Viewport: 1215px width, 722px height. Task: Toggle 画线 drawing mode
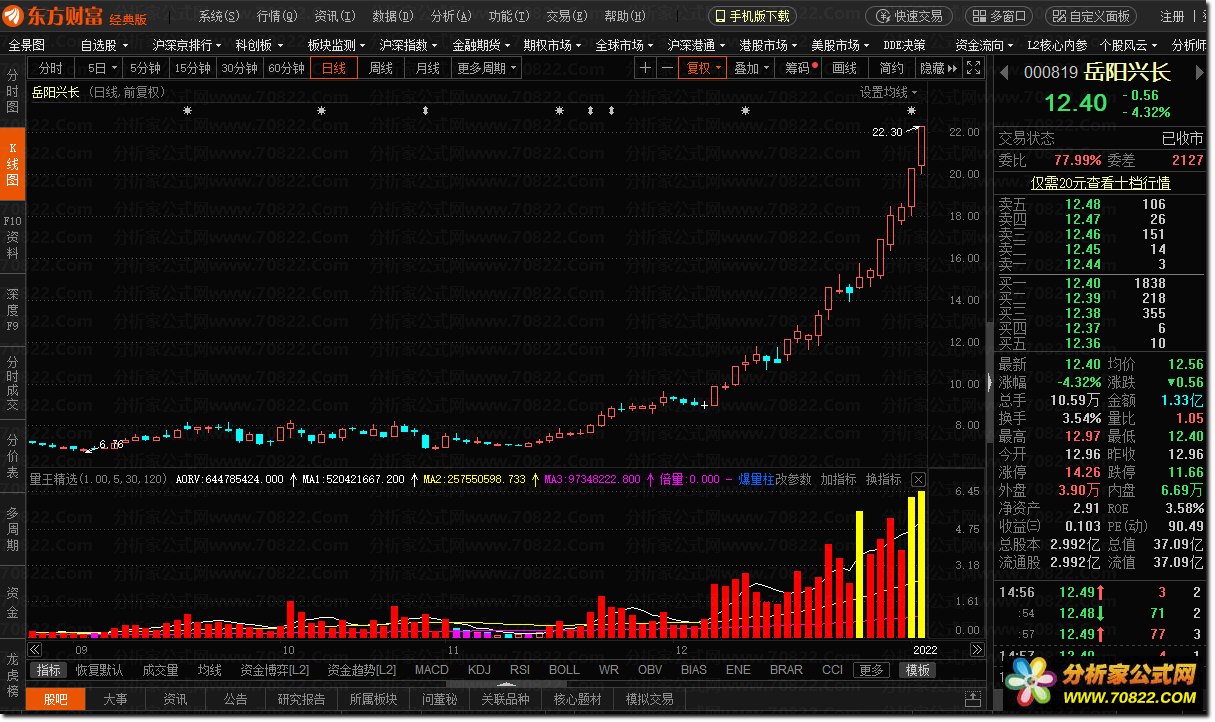coord(845,68)
